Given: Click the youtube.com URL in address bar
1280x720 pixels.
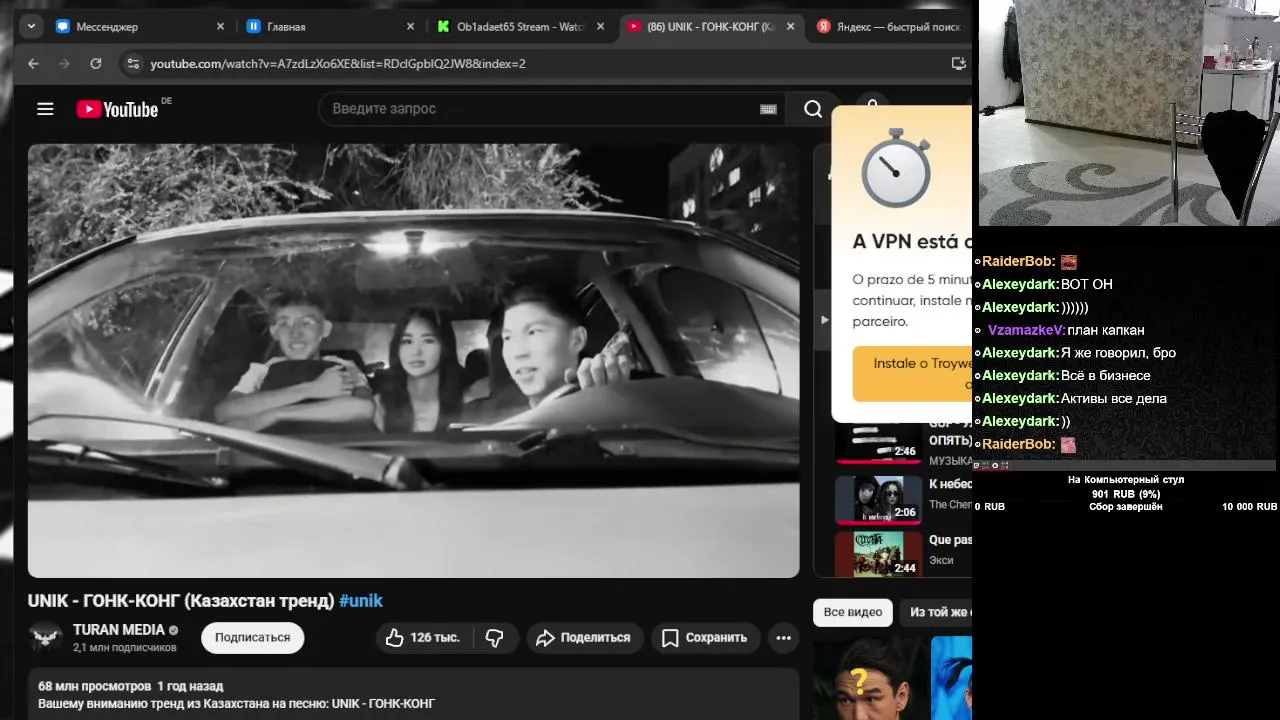Looking at the screenshot, I should click(338, 63).
